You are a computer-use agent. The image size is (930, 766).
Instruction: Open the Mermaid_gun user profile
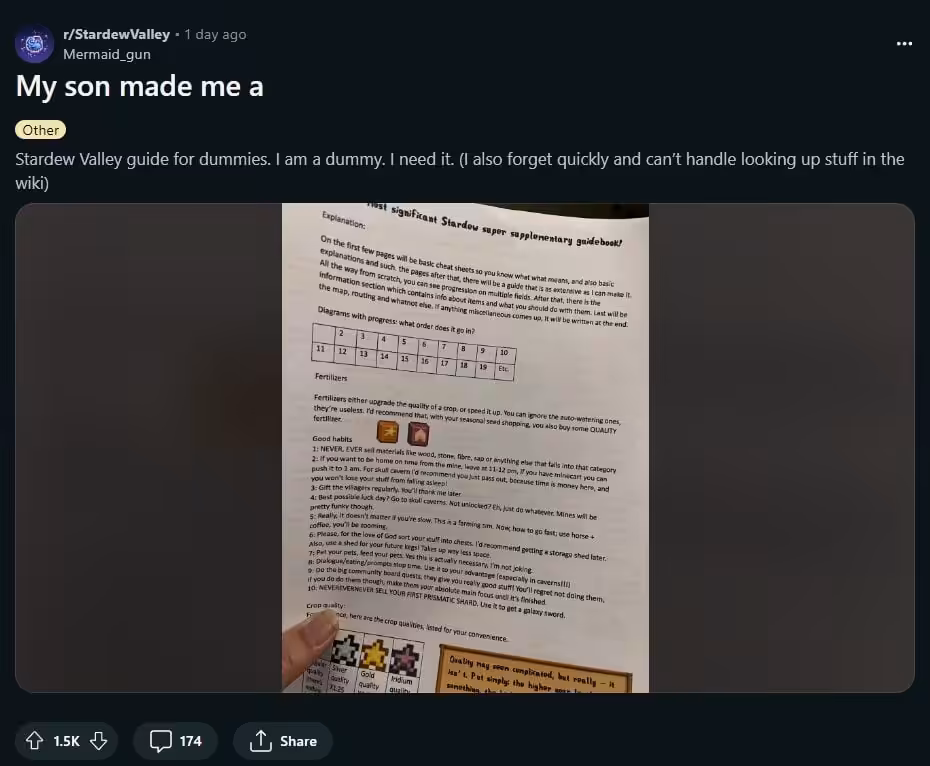tap(107, 54)
